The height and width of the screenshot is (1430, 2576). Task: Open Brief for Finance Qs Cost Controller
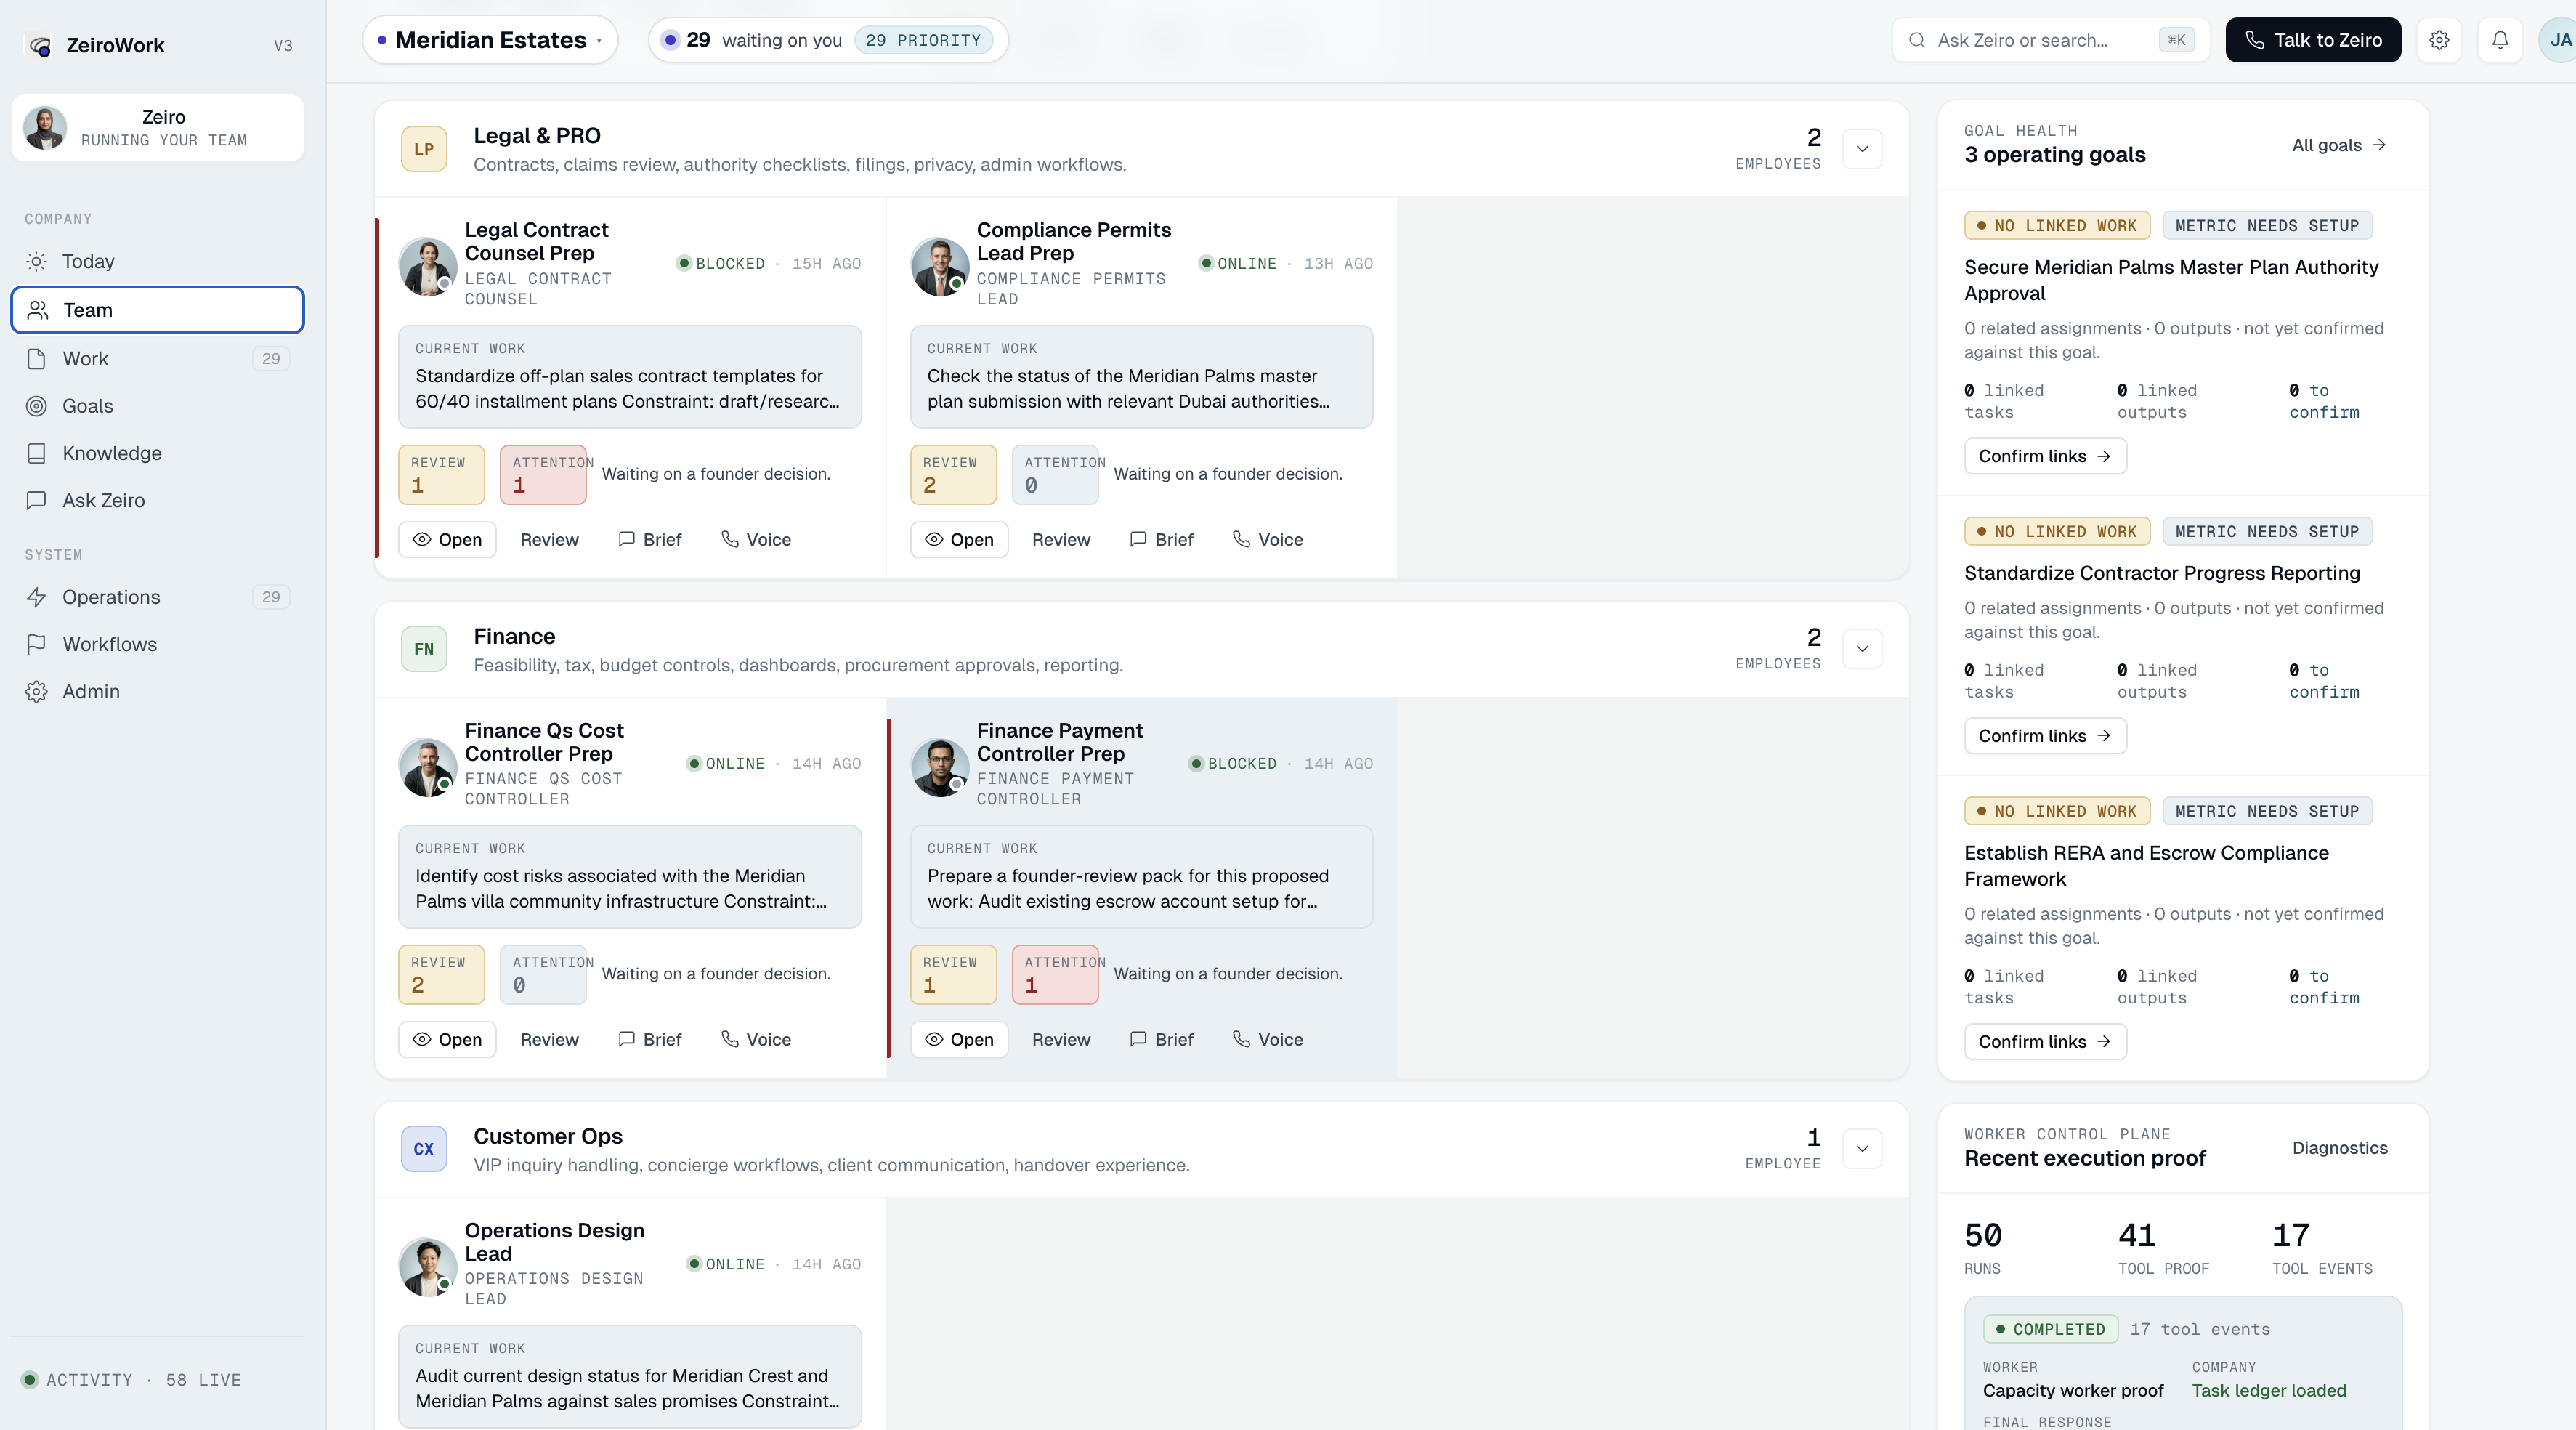pos(650,1039)
